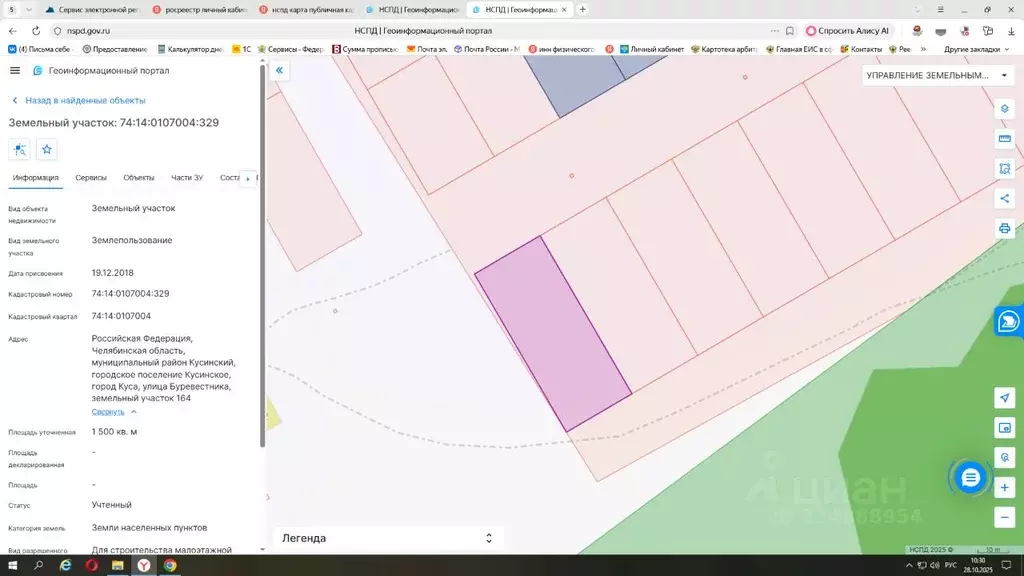
Task: Expand the Легенда panel
Action: (x=488, y=538)
